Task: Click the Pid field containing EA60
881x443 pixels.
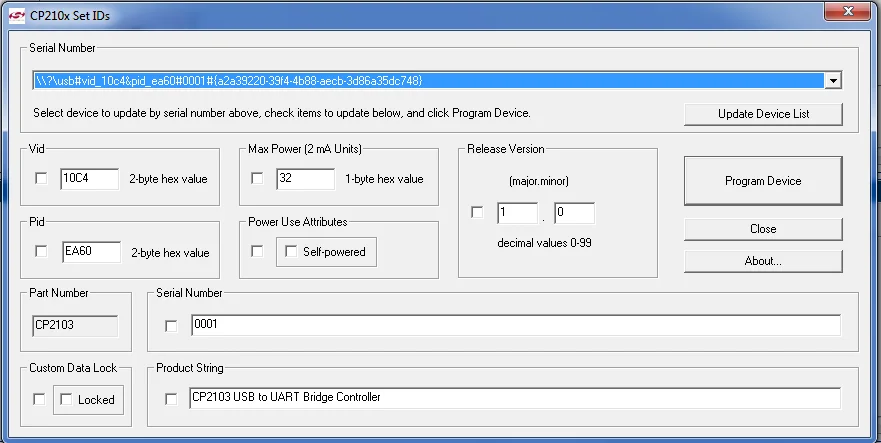Action: pyautogui.click(x=91, y=252)
